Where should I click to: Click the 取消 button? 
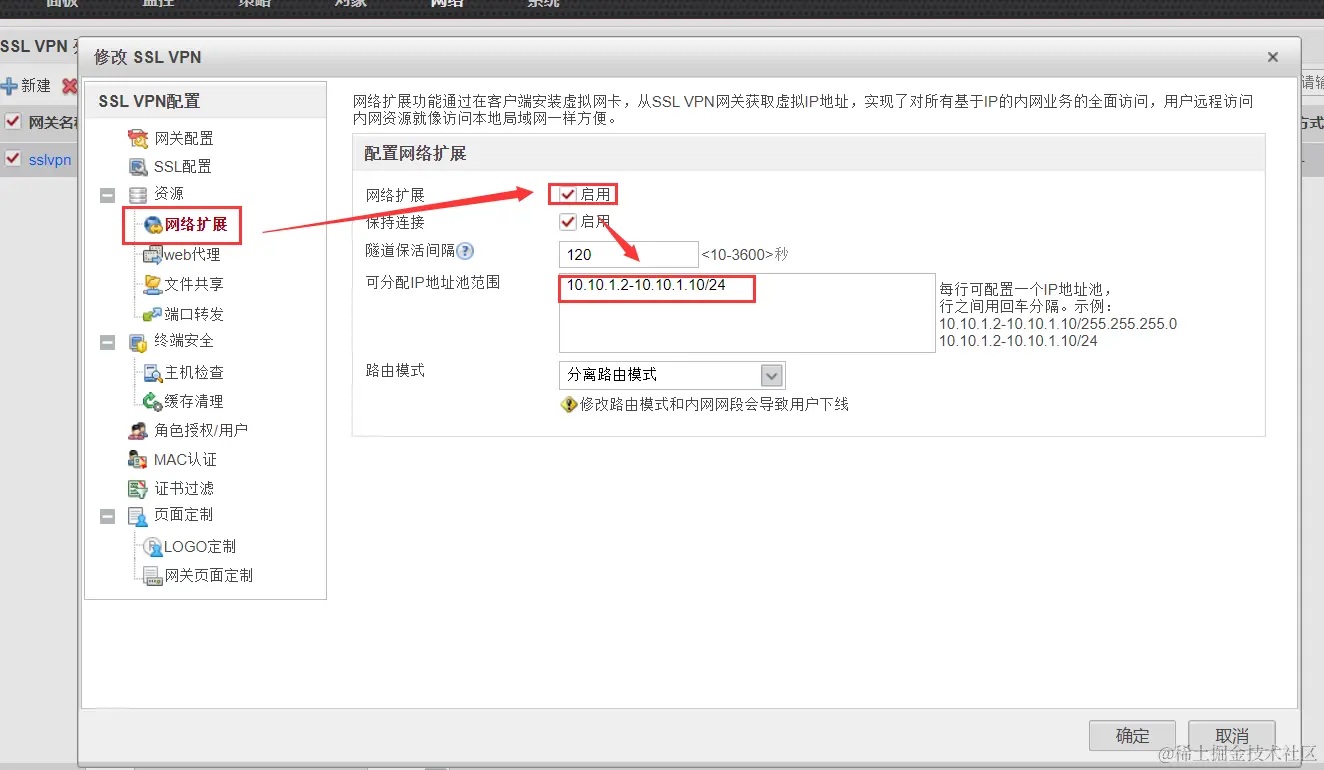pyautogui.click(x=1232, y=736)
